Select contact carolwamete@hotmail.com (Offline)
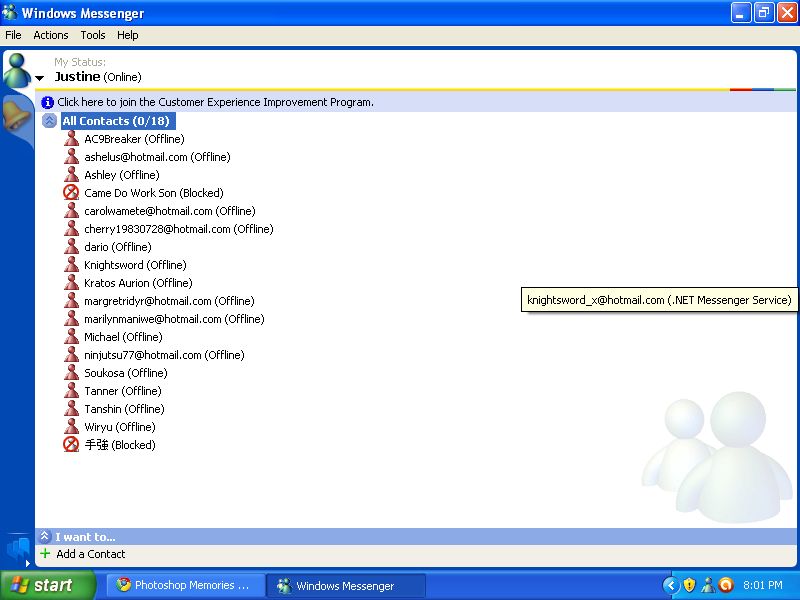Image resolution: width=800 pixels, height=600 pixels. (x=170, y=211)
